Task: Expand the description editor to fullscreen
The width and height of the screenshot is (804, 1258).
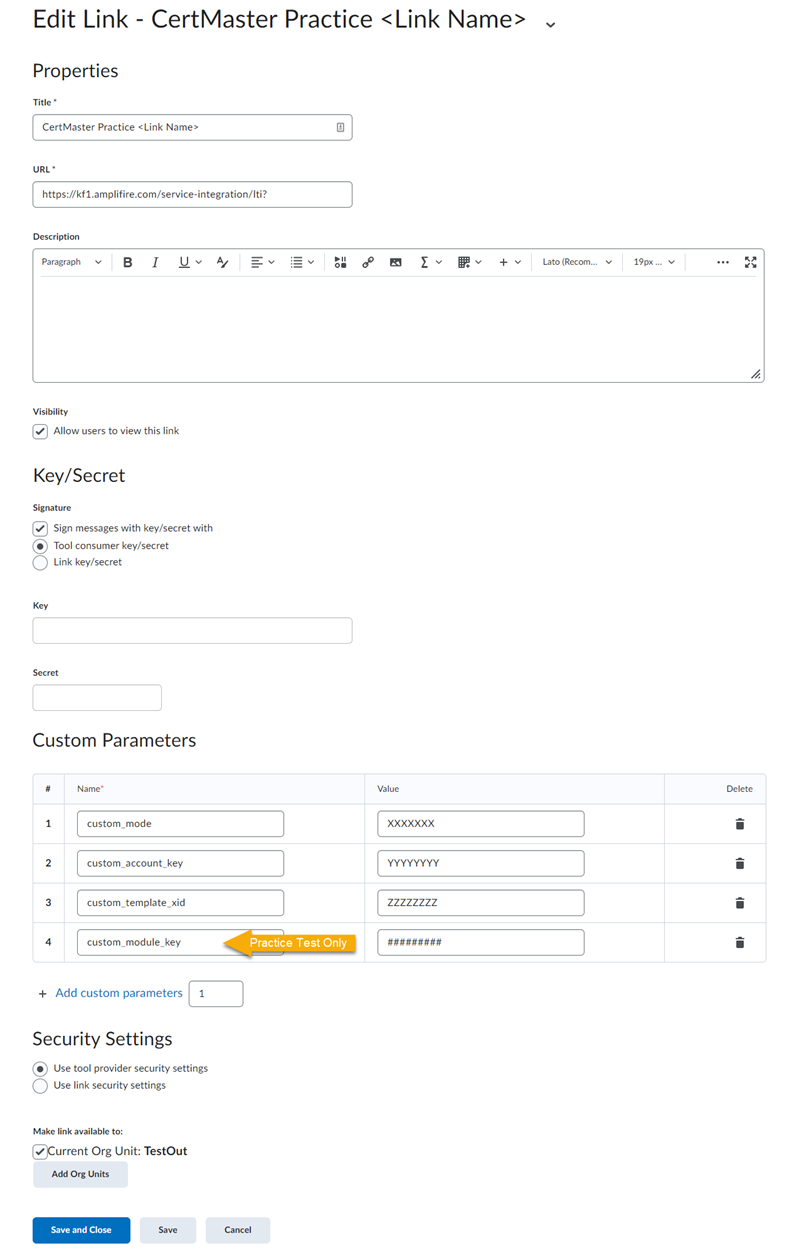Action: [751, 262]
